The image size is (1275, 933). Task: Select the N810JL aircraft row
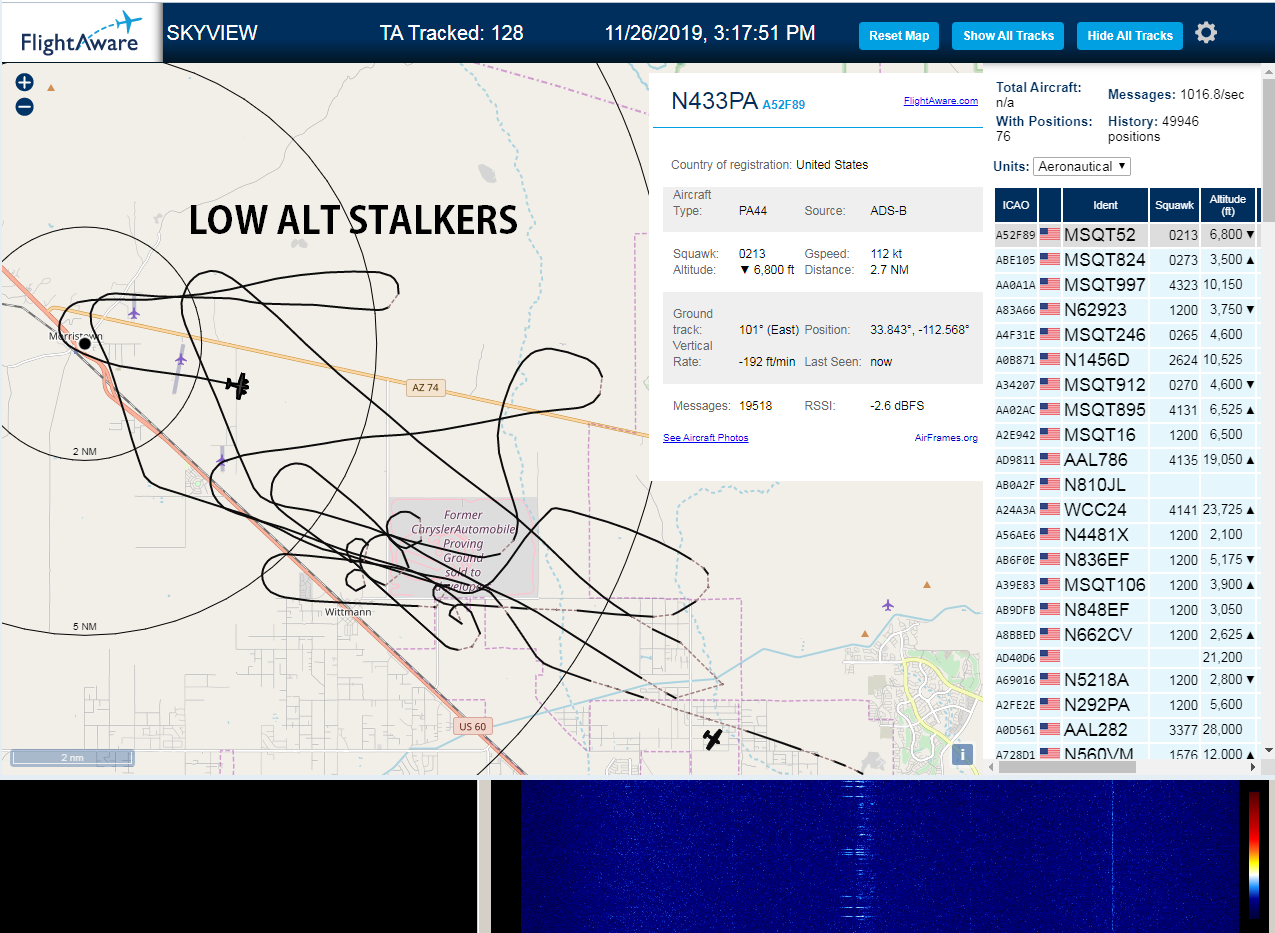click(1125, 485)
